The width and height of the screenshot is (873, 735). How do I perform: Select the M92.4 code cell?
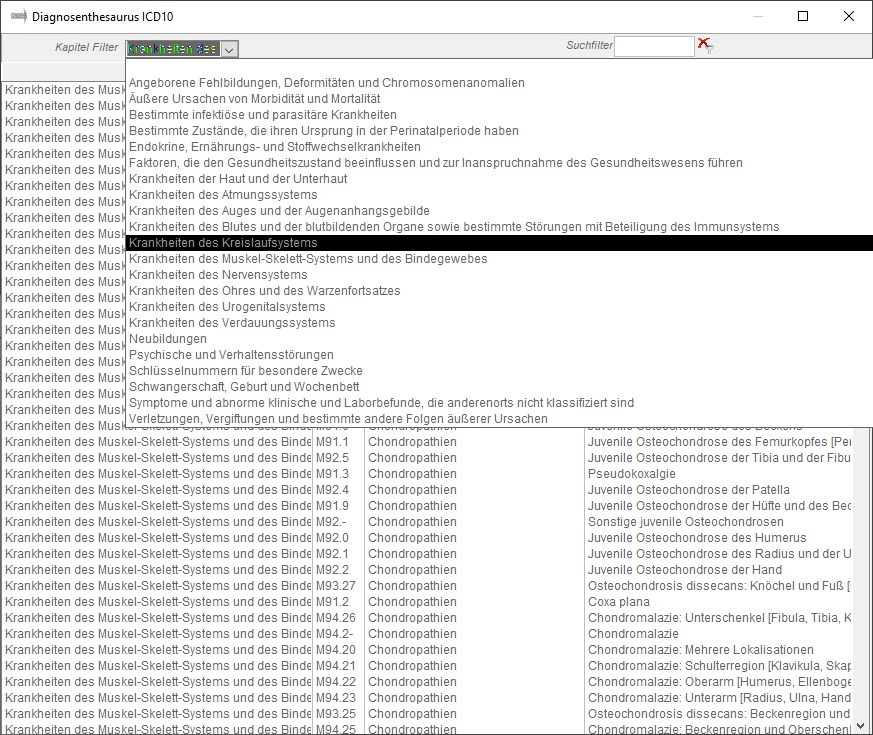pyautogui.click(x=333, y=490)
